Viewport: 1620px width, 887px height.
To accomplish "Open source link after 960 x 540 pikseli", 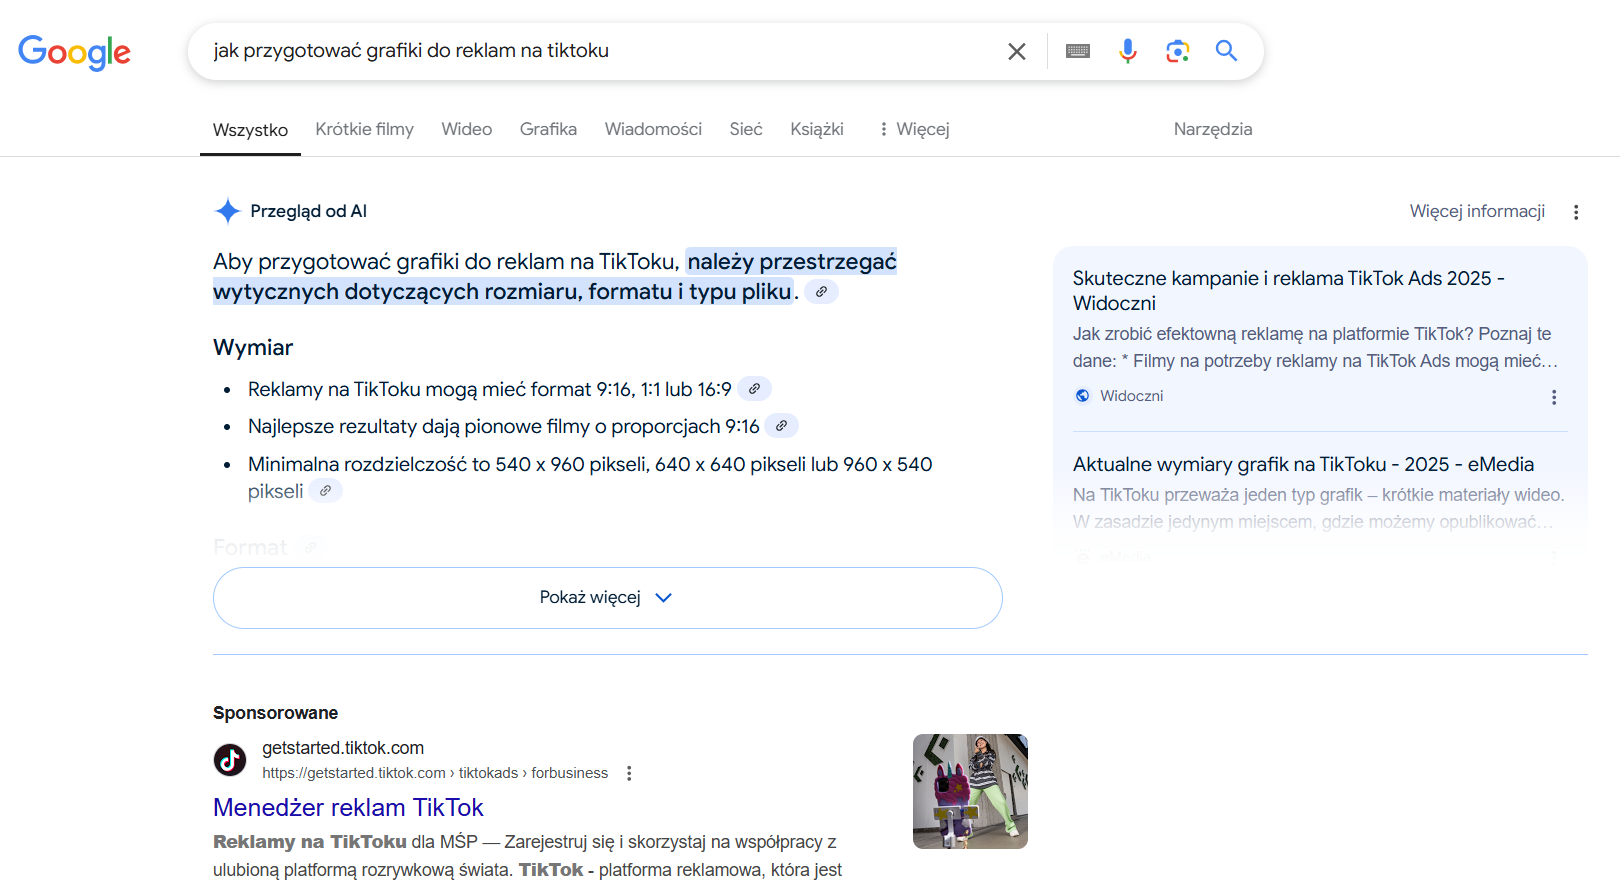I will coord(326,491).
